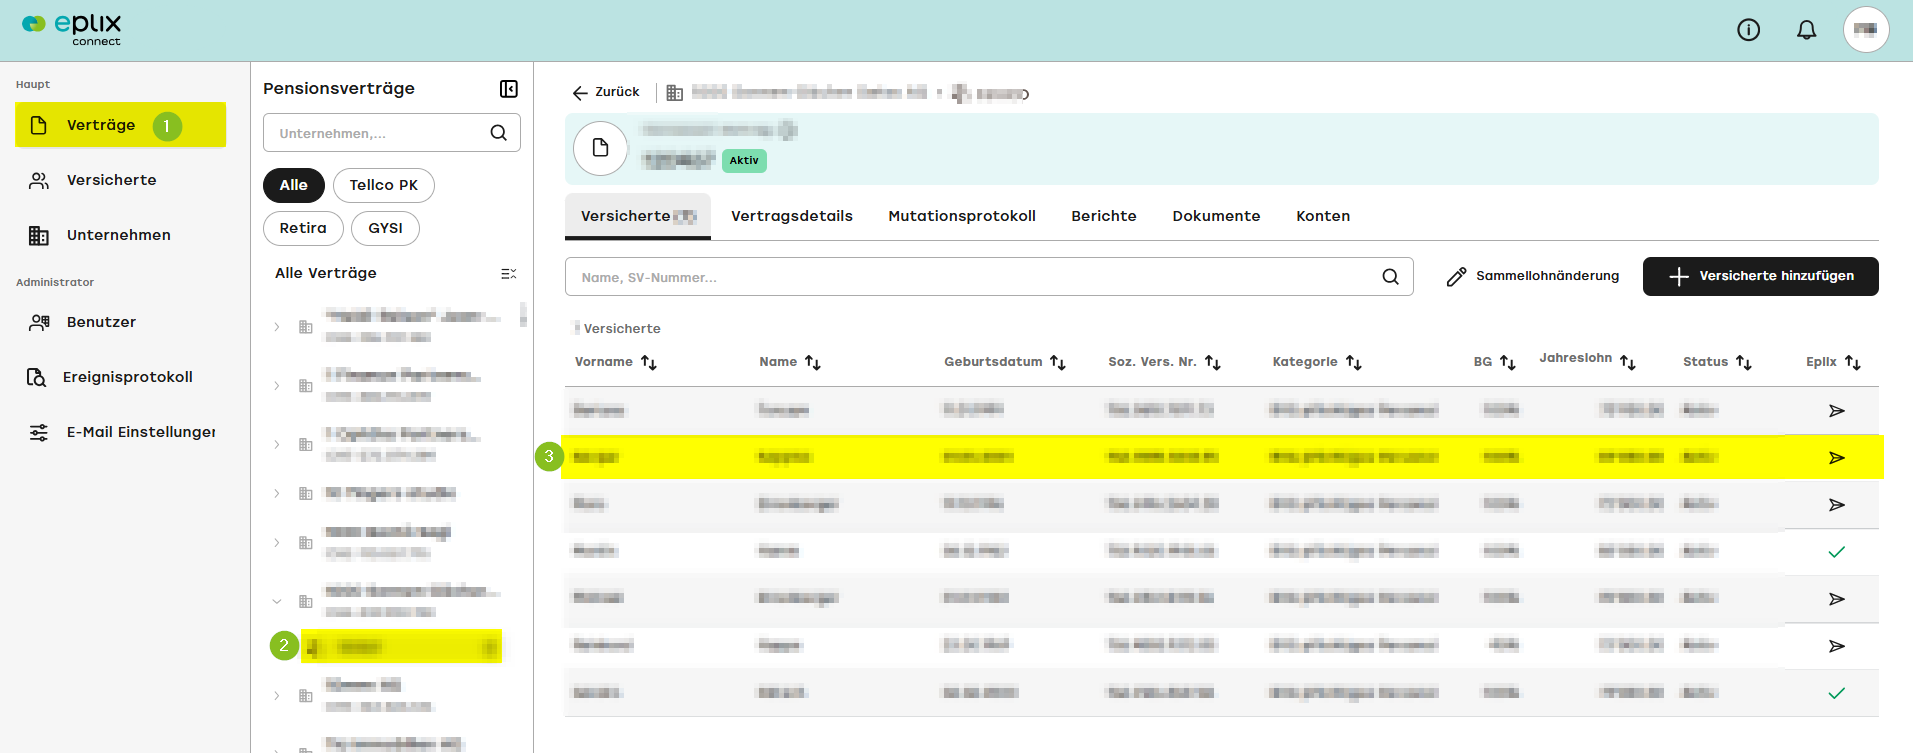This screenshot has width=1913, height=753.
Task: Click the Alle Verträge heading
Action: tap(326, 273)
